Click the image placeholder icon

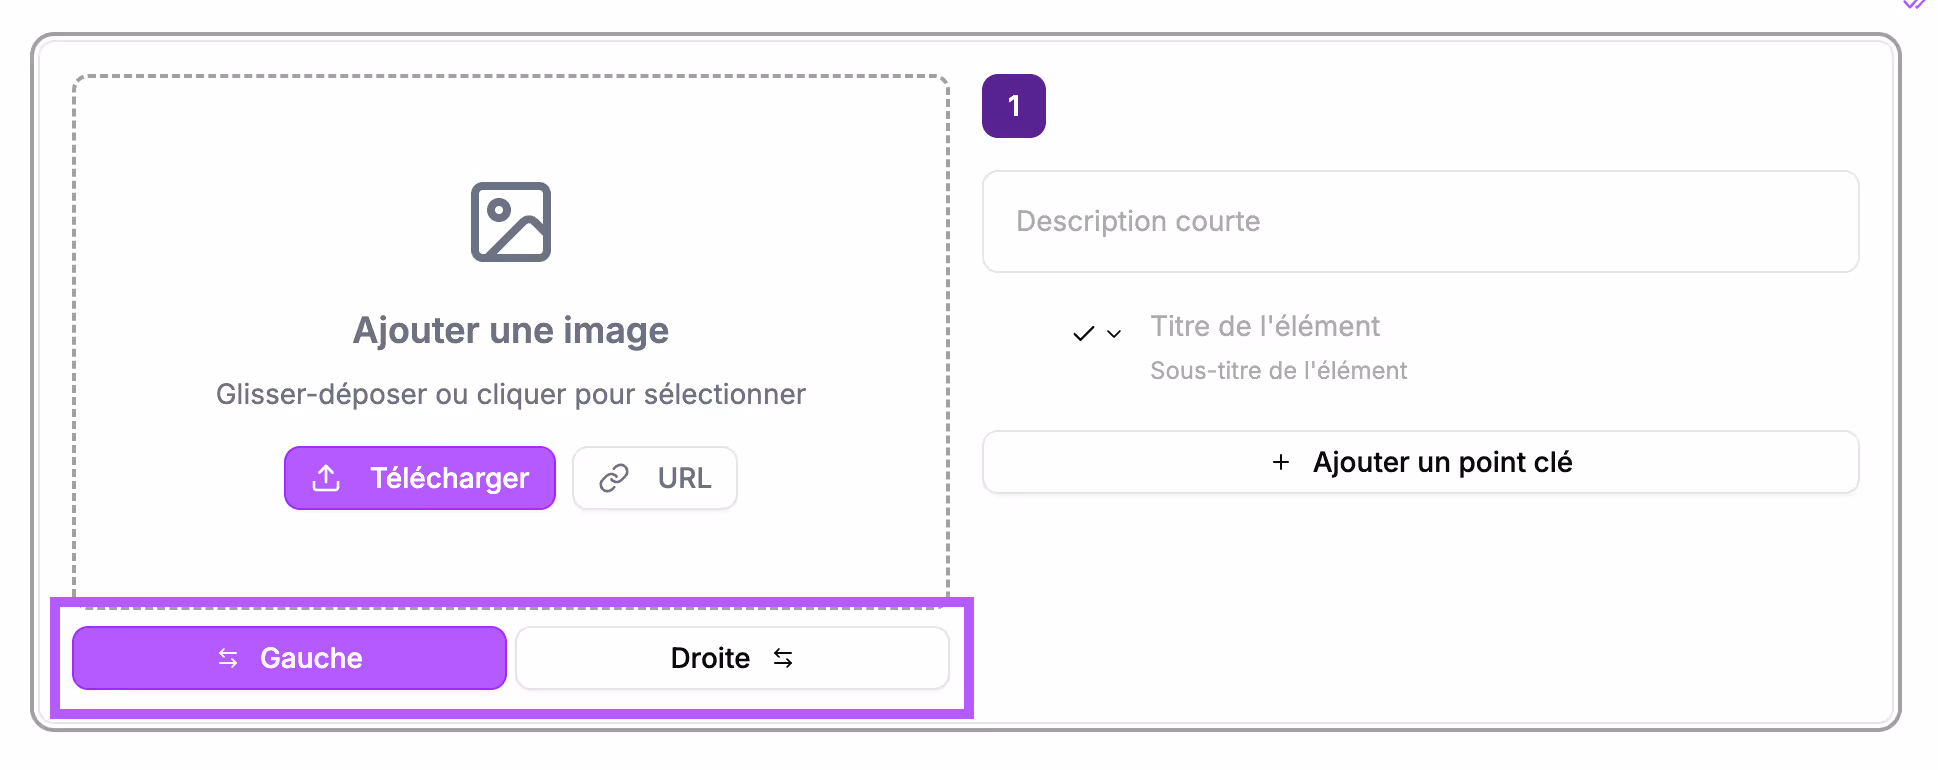(510, 221)
